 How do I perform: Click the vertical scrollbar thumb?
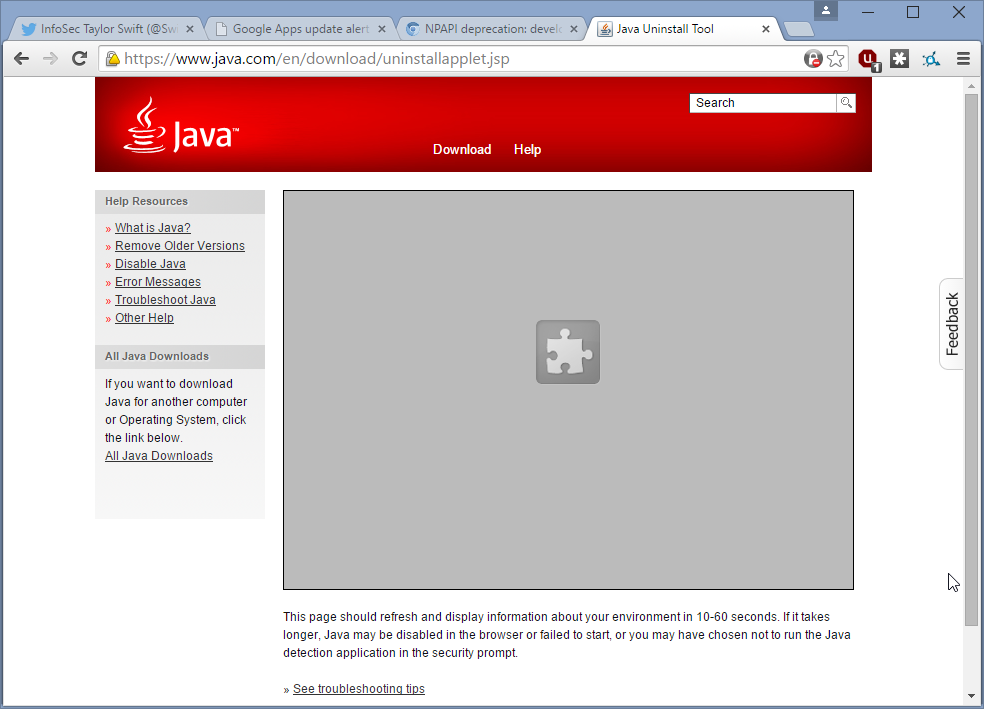coord(971,359)
